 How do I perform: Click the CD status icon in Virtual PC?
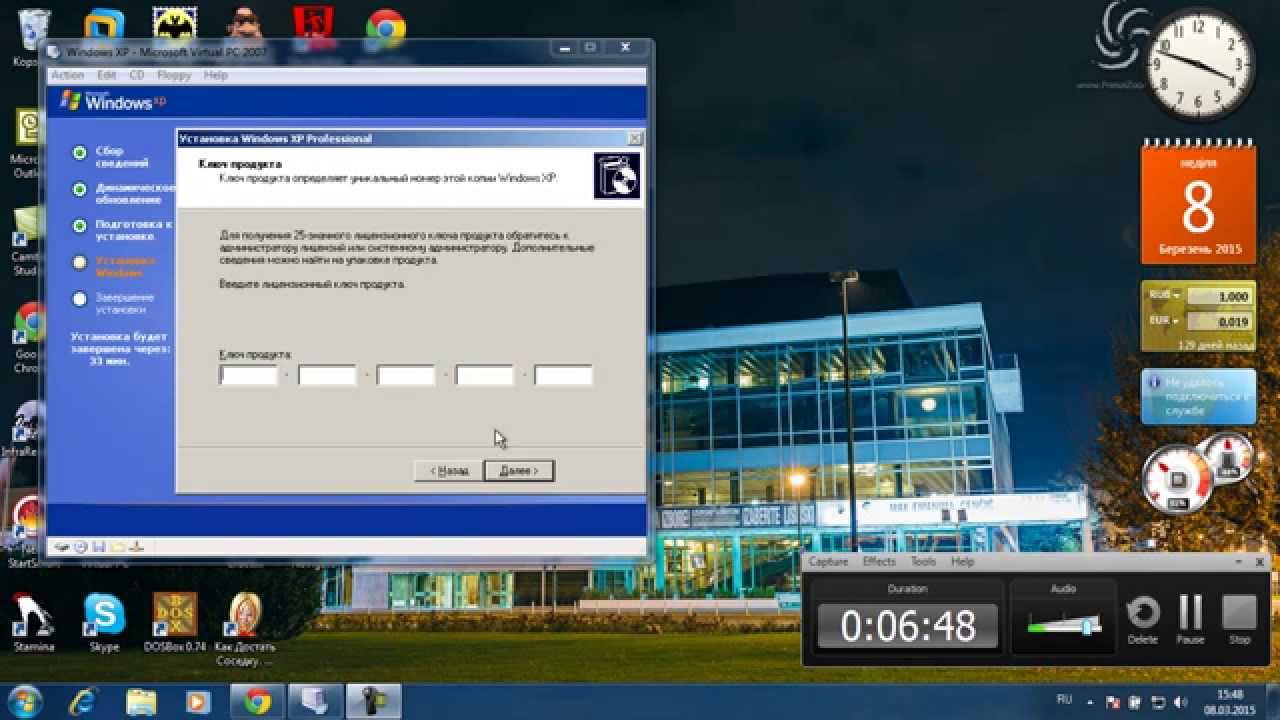click(82, 546)
